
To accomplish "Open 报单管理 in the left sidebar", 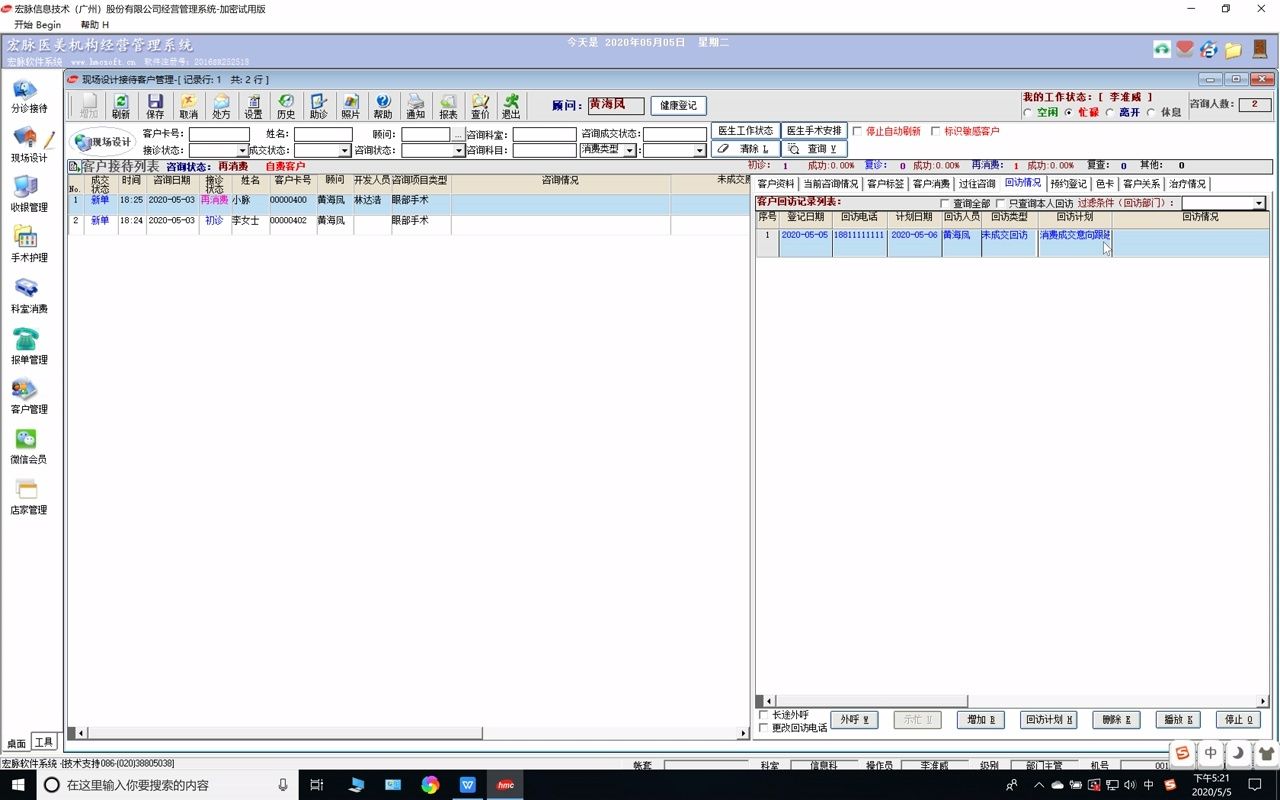I will (x=28, y=347).
